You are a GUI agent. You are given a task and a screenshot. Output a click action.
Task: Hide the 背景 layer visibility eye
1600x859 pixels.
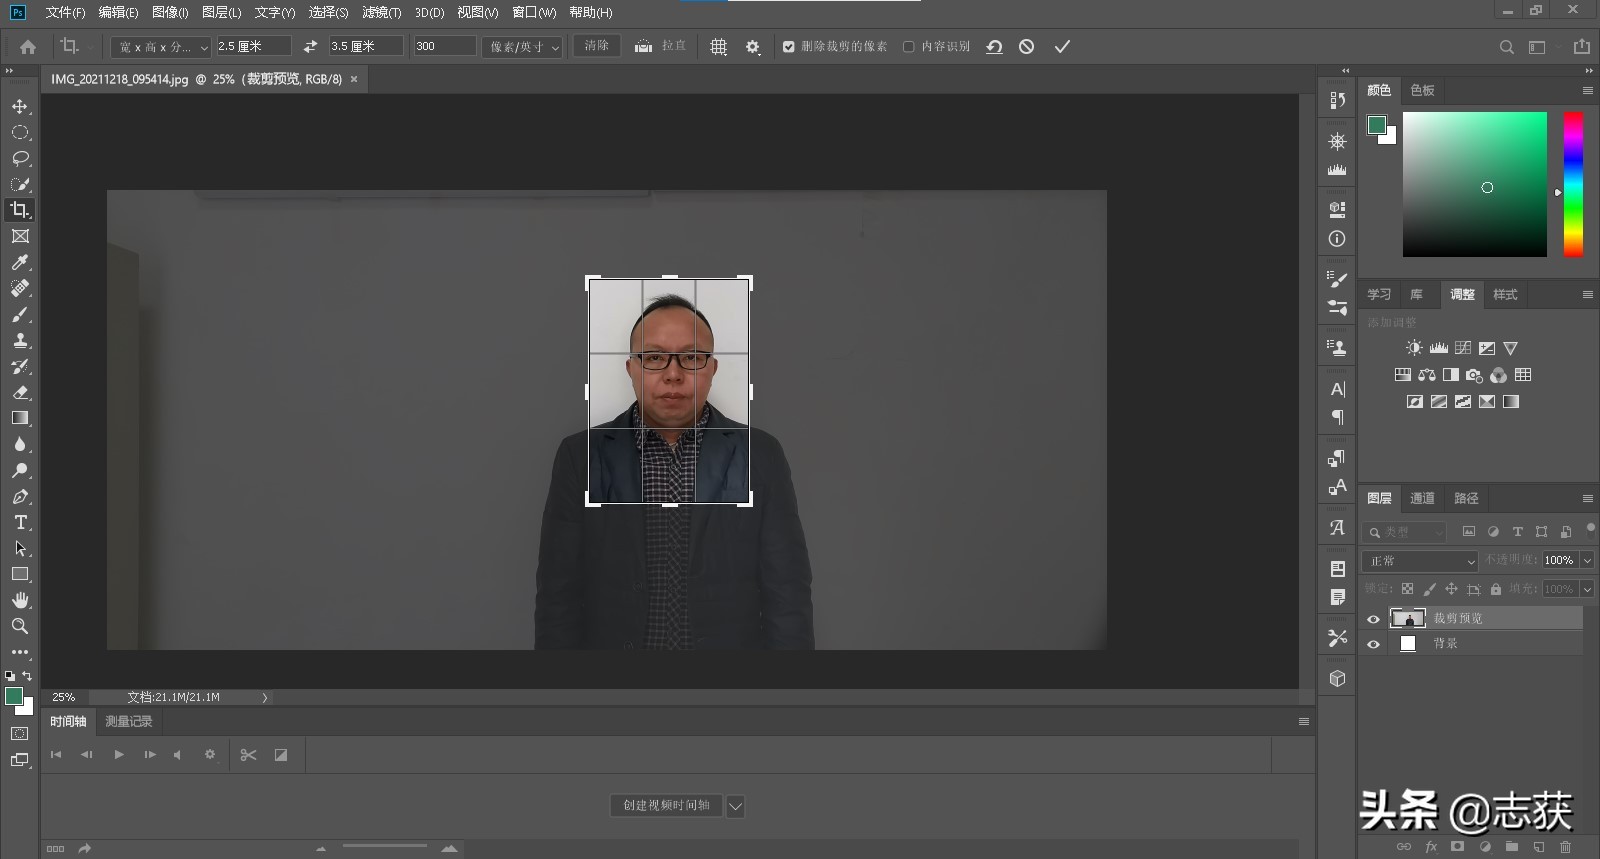pos(1373,644)
